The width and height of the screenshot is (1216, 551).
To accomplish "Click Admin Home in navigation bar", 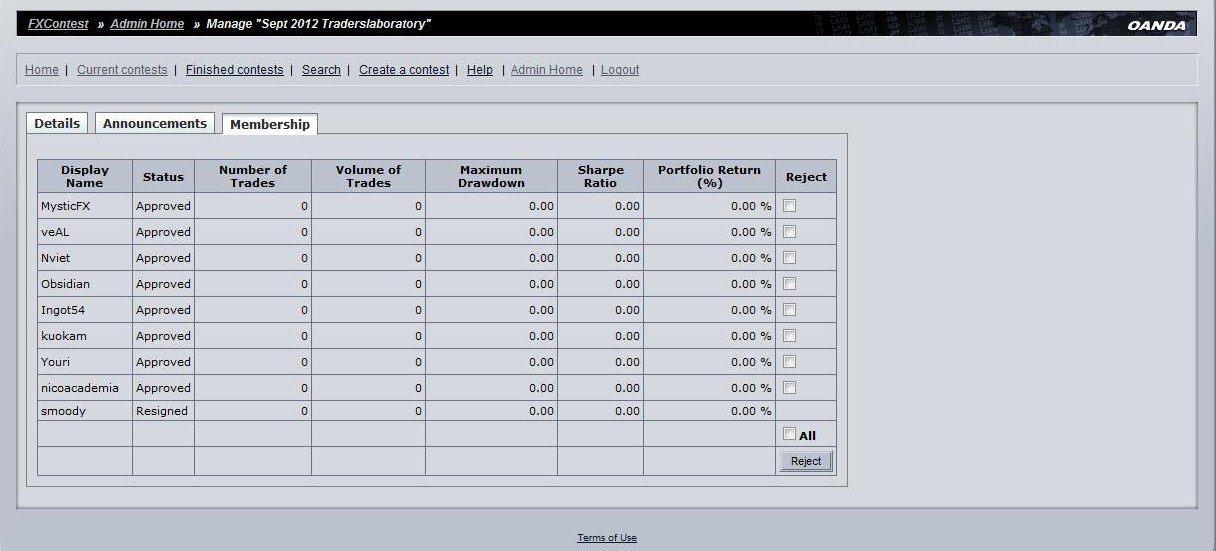I will 547,70.
